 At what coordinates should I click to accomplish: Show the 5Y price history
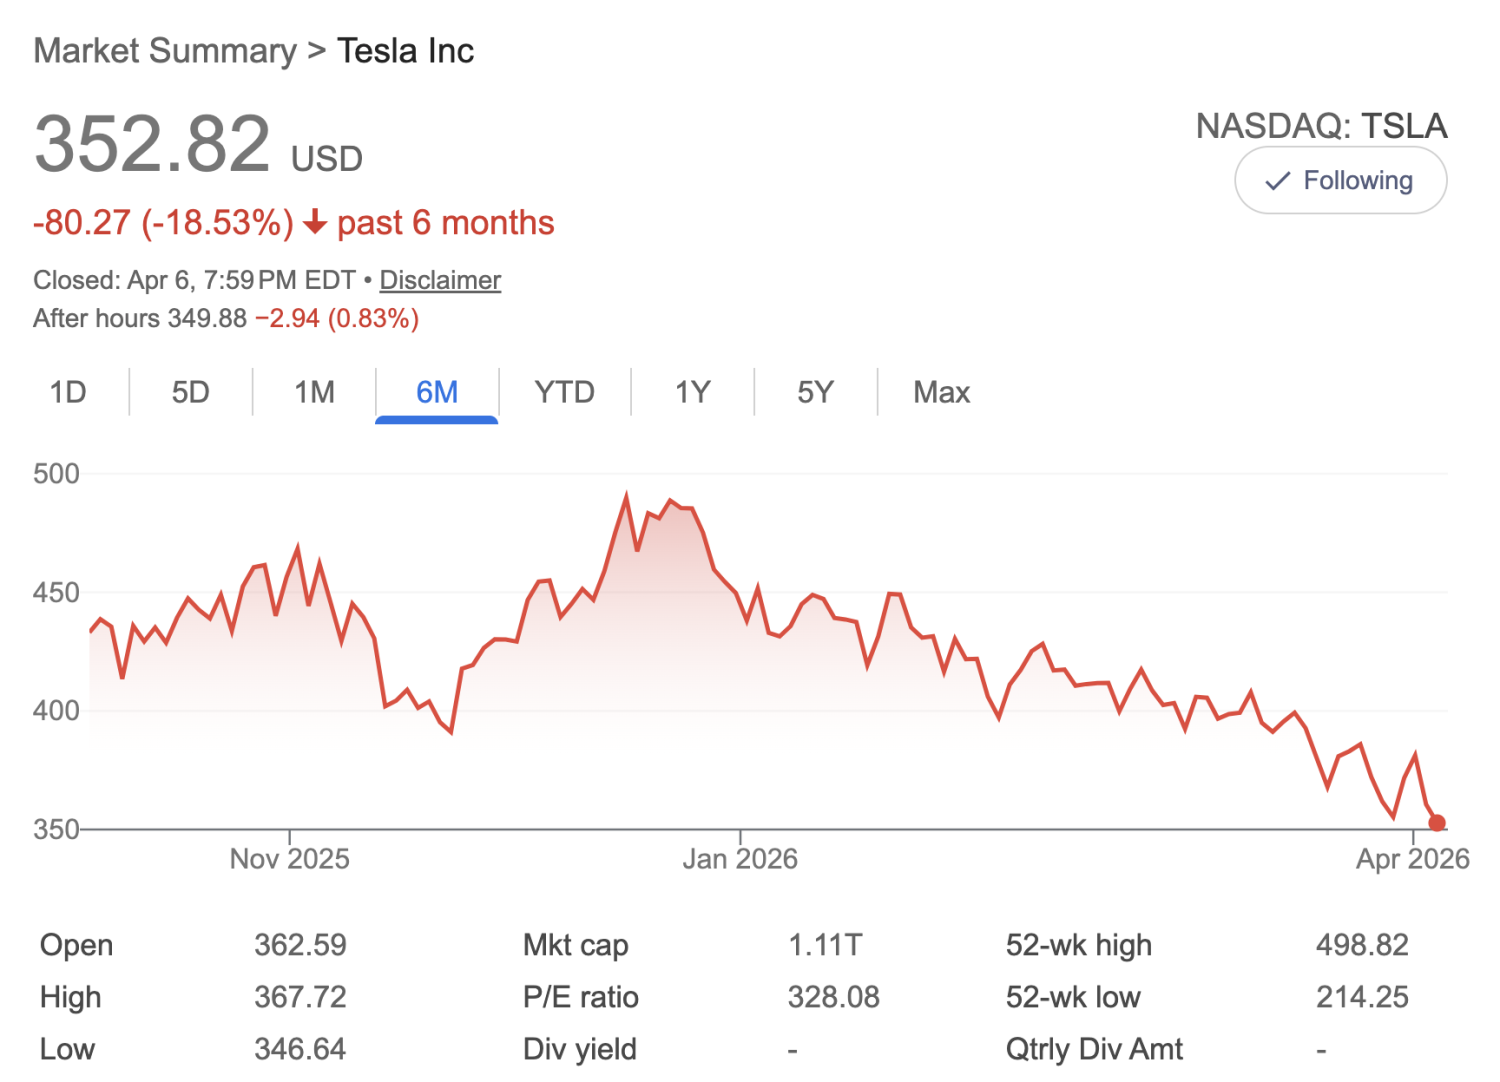[x=814, y=392]
